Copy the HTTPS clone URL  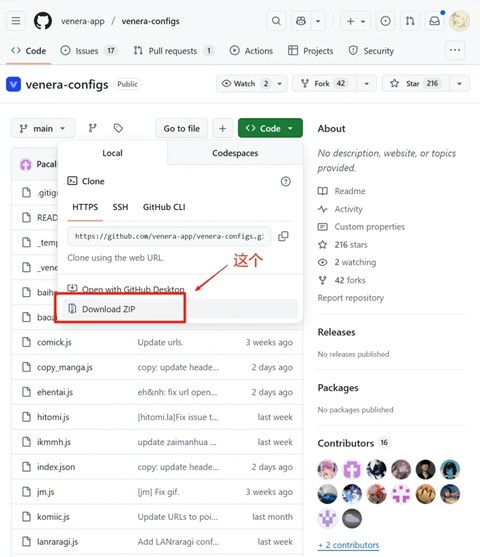click(283, 236)
